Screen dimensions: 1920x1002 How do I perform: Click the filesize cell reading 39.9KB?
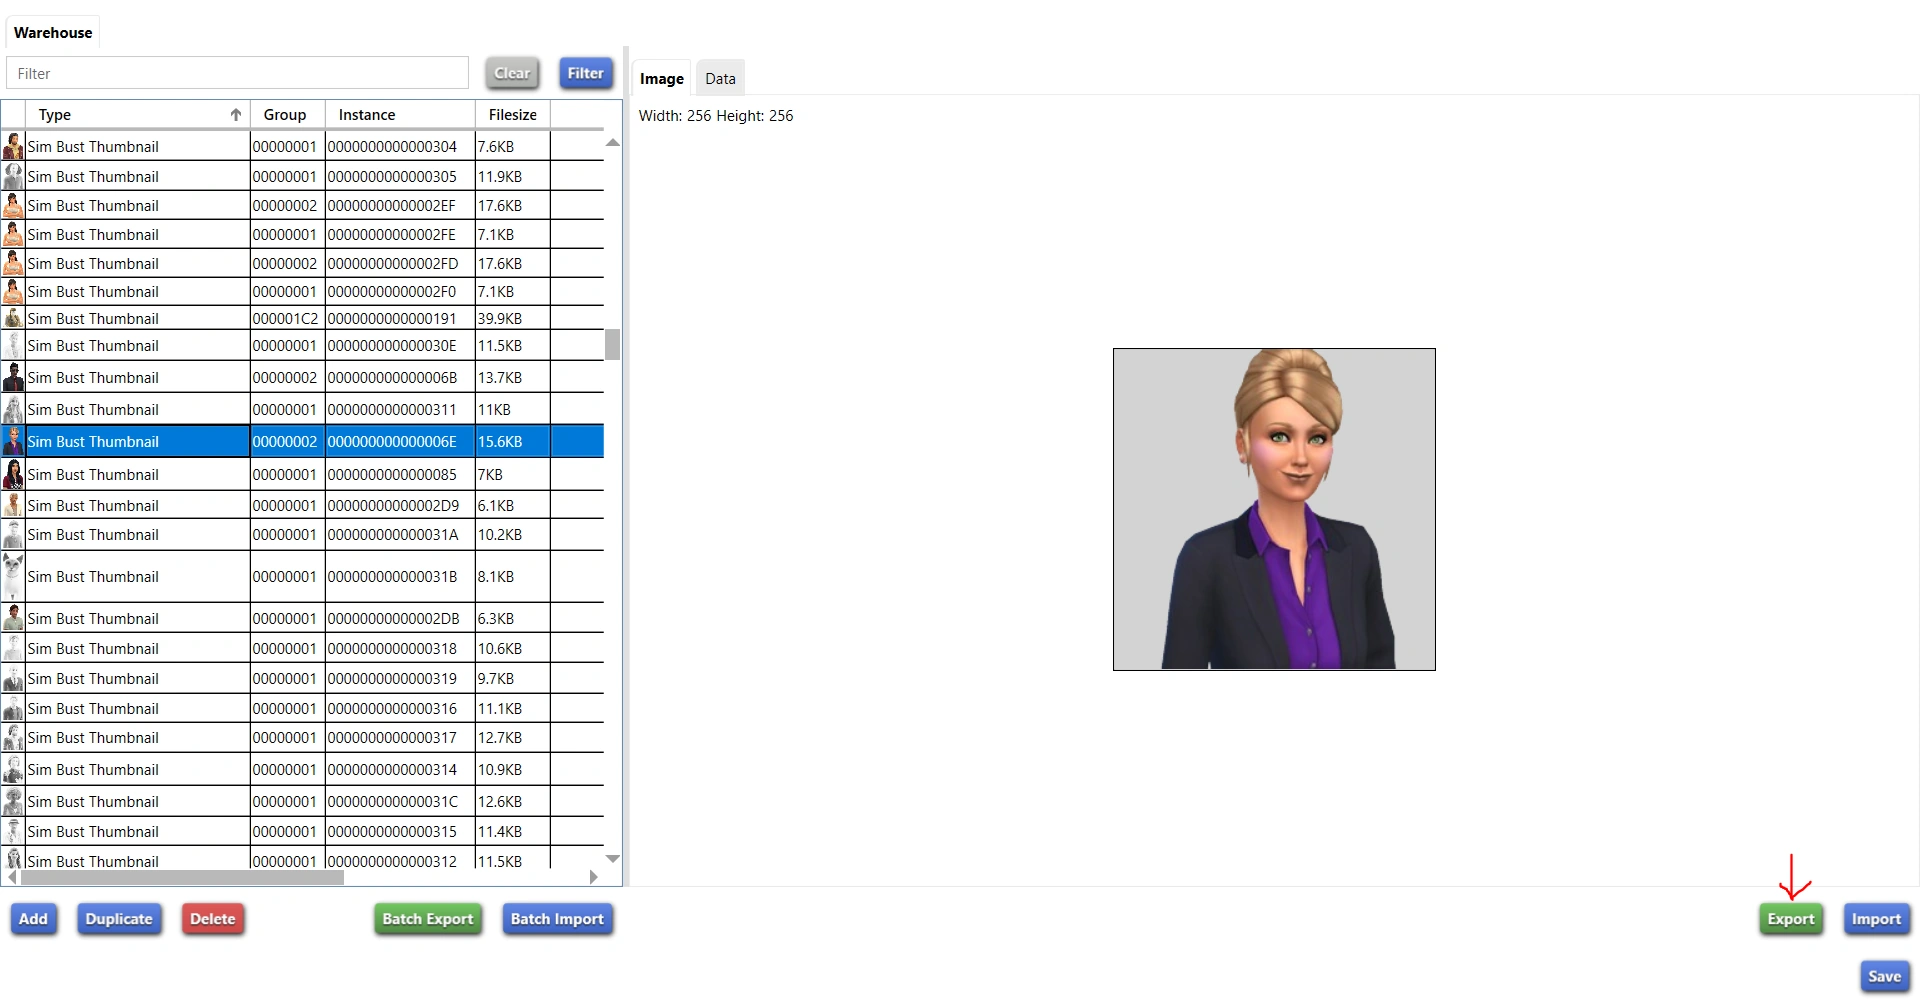click(x=513, y=318)
